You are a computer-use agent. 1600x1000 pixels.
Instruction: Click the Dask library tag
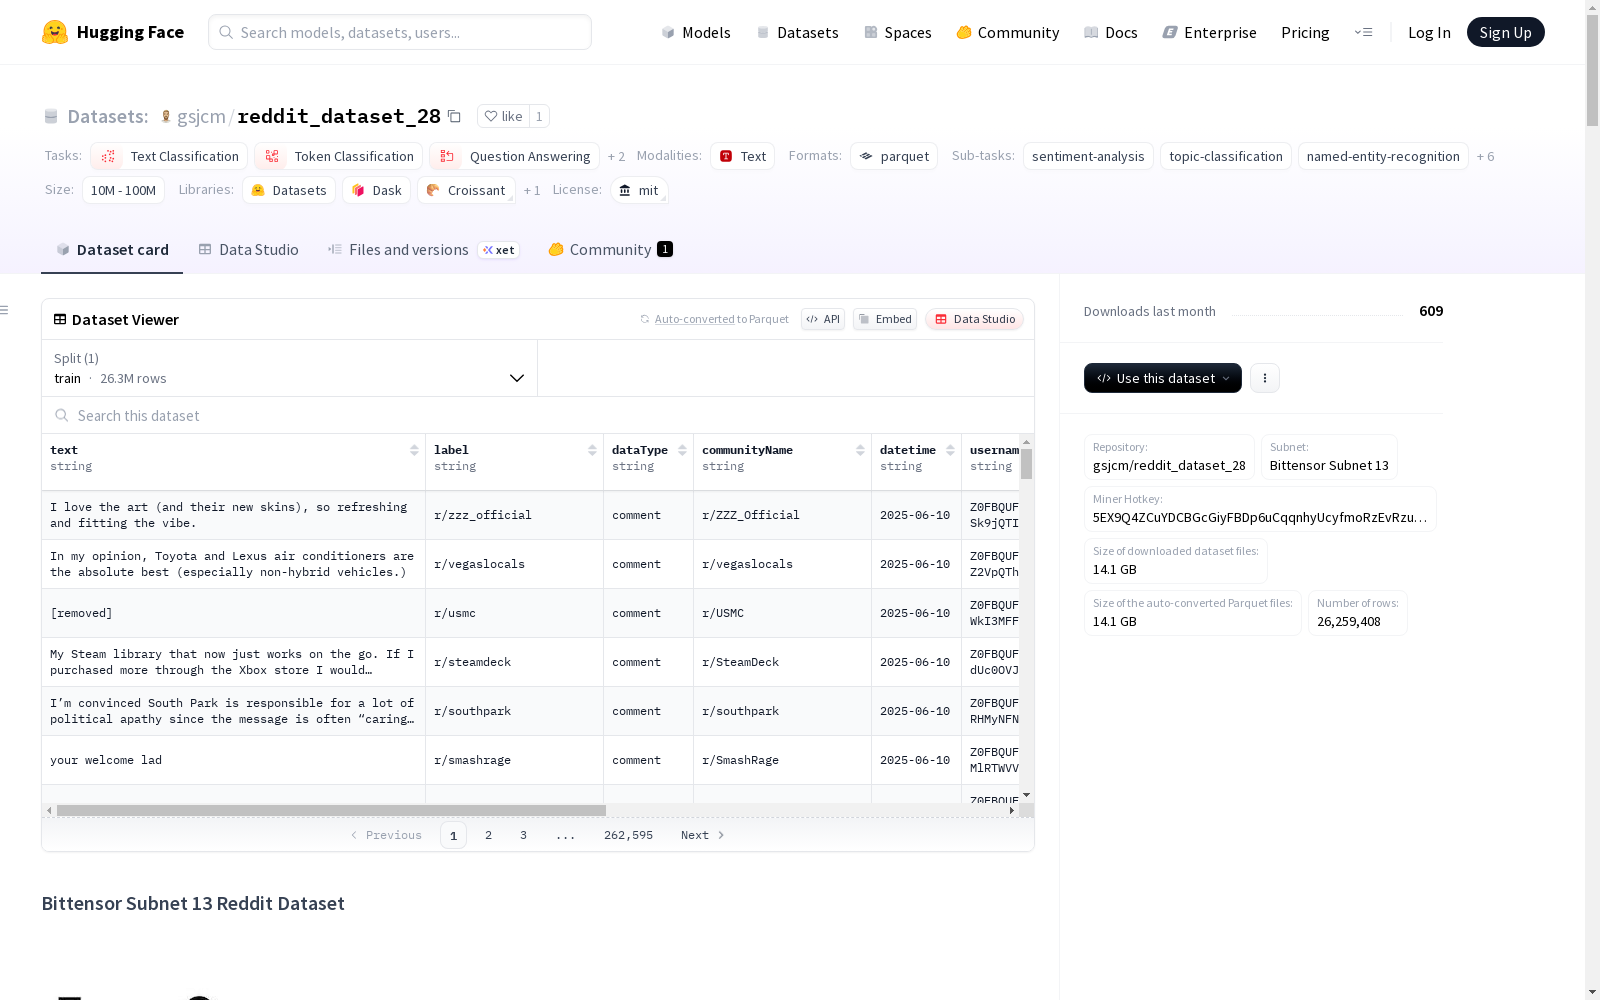pyautogui.click(x=376, y=190)
